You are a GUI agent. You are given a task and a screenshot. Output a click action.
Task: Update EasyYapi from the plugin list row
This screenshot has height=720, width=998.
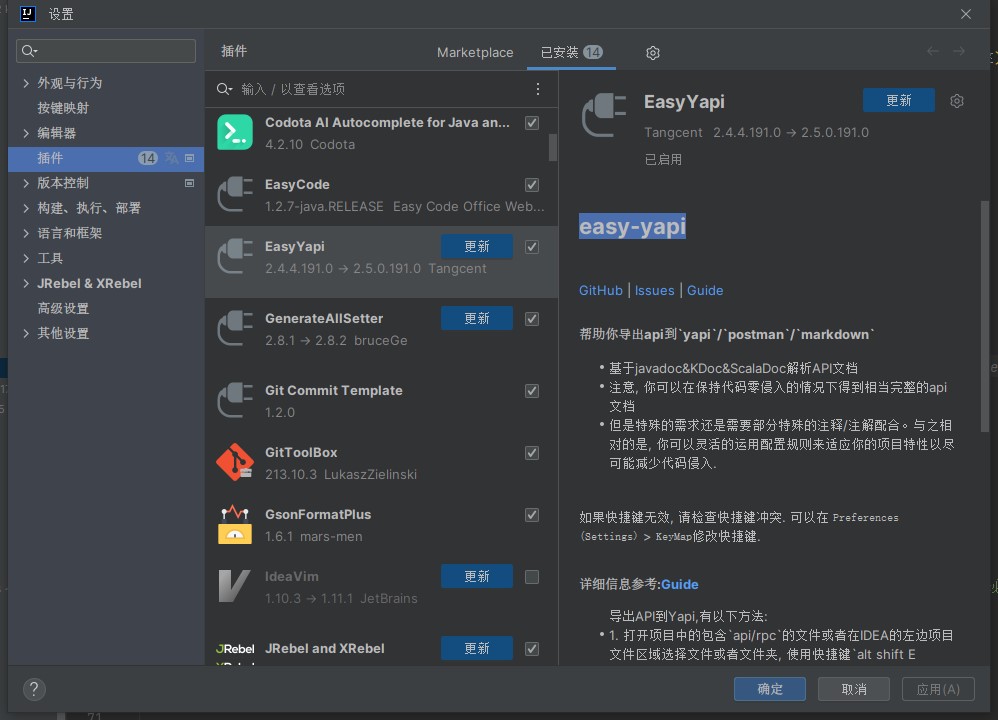coord(477,246)
